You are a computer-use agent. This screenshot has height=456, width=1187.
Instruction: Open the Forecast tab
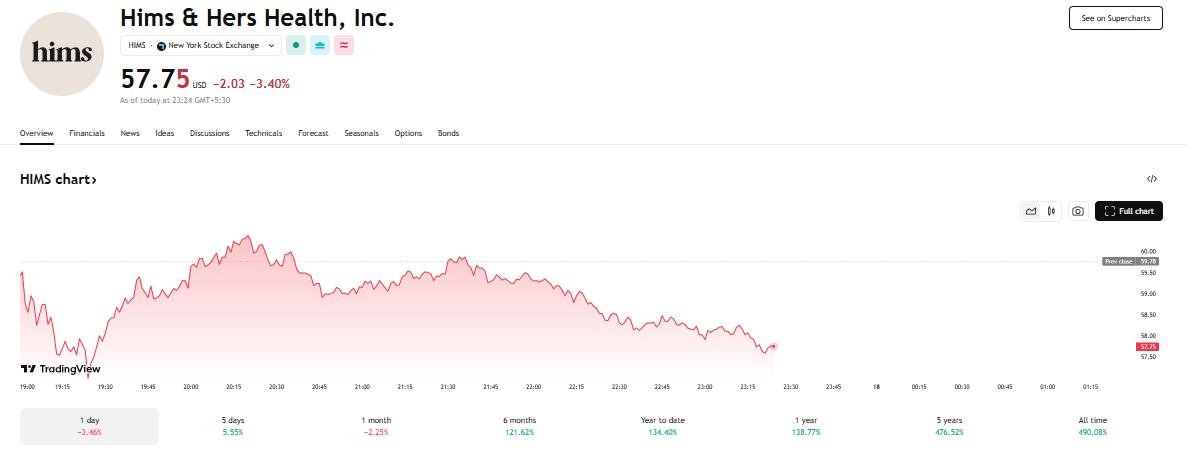313,133
